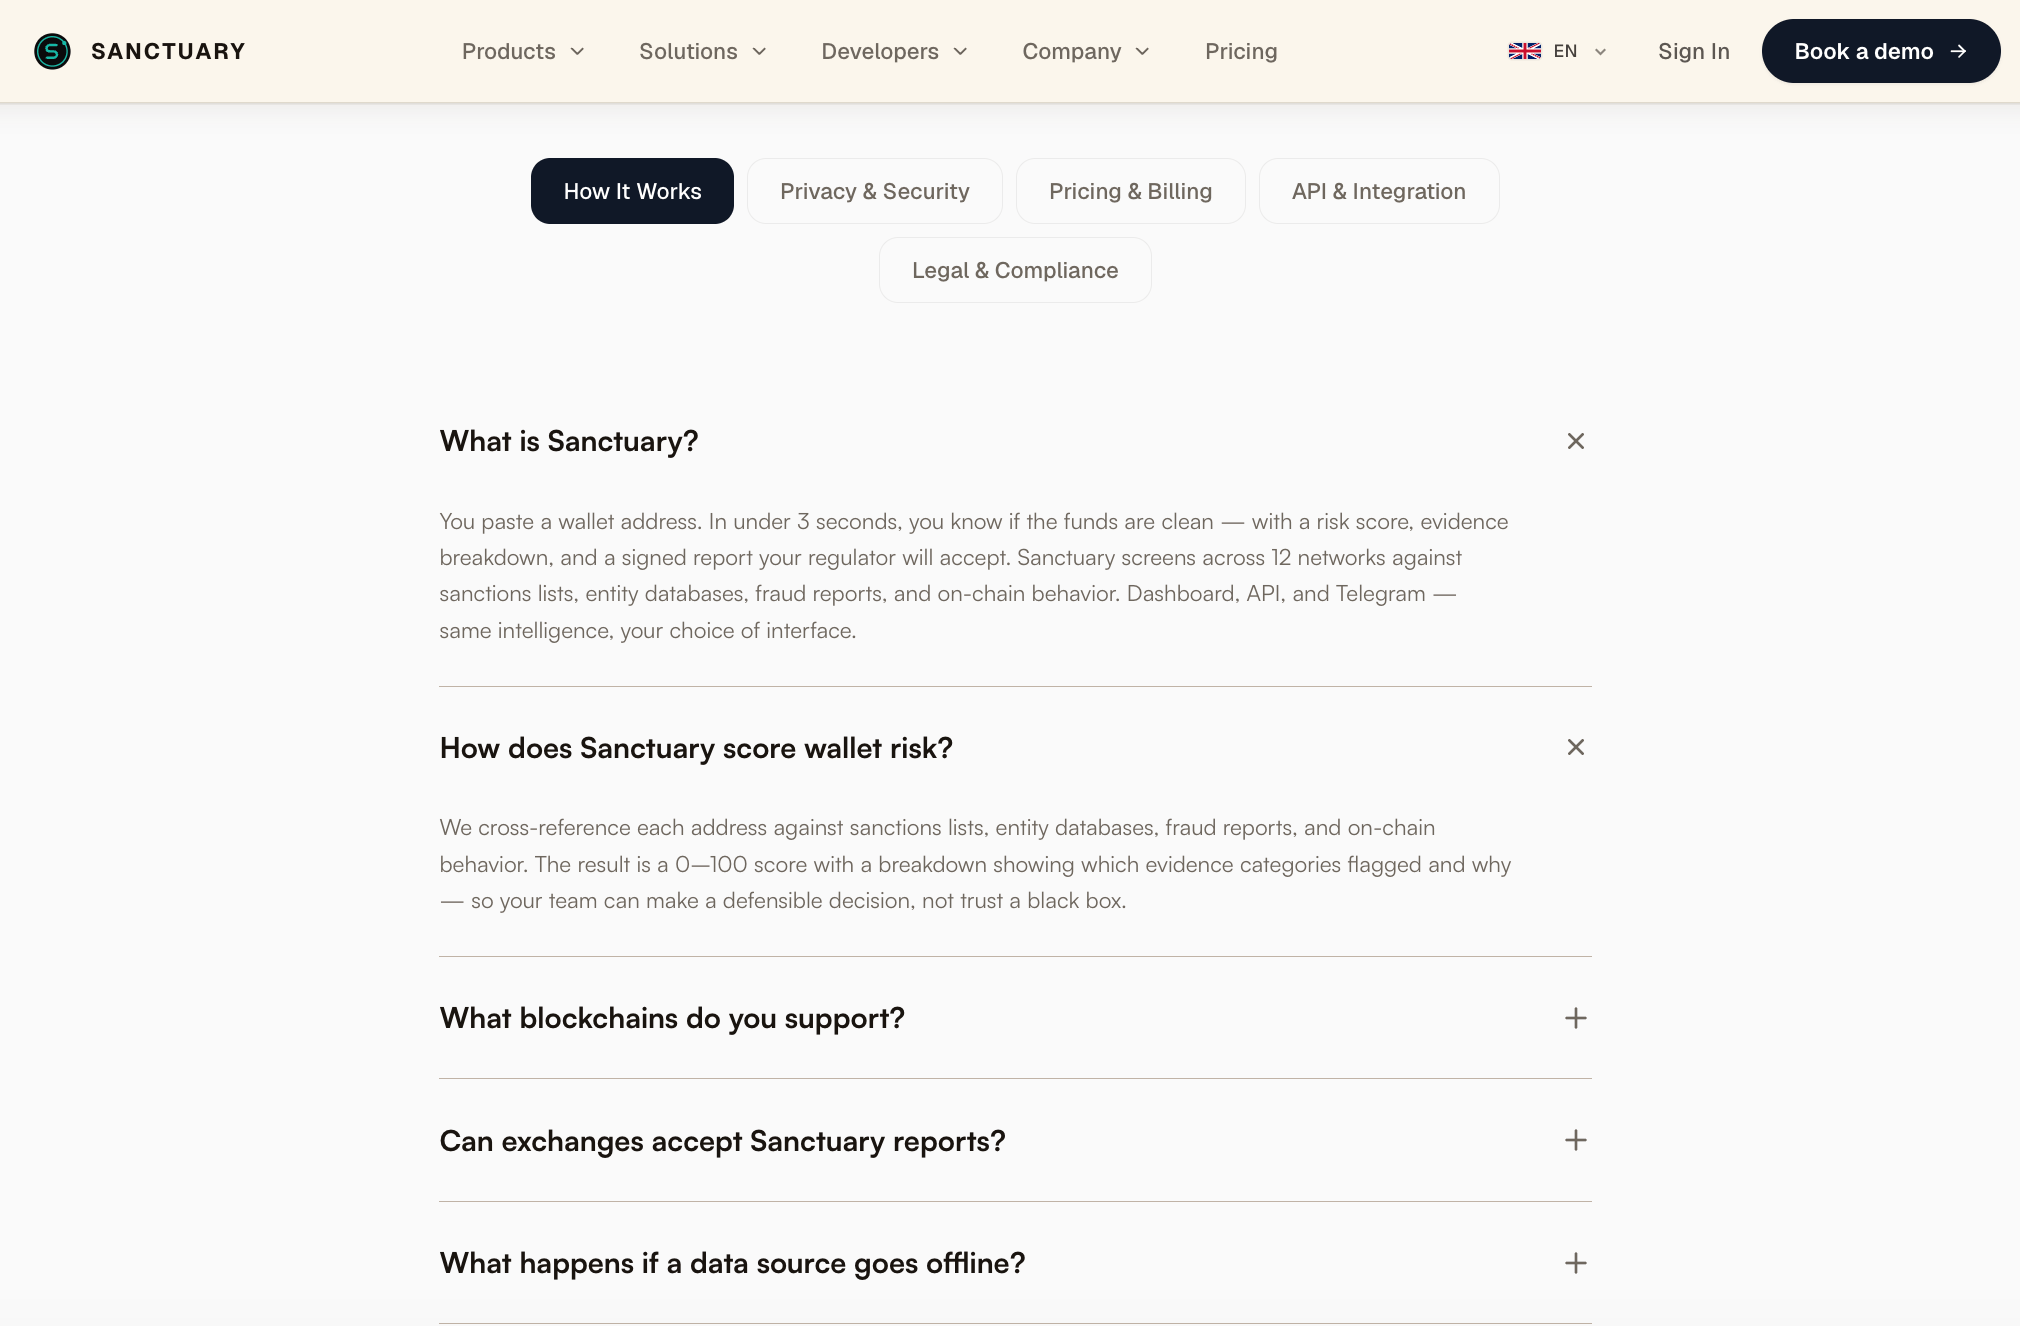Viewport: 2020px width, 1326px height.
Task: Expand the Solutions navigation dropdown
Action: click(x=703, y=51)
